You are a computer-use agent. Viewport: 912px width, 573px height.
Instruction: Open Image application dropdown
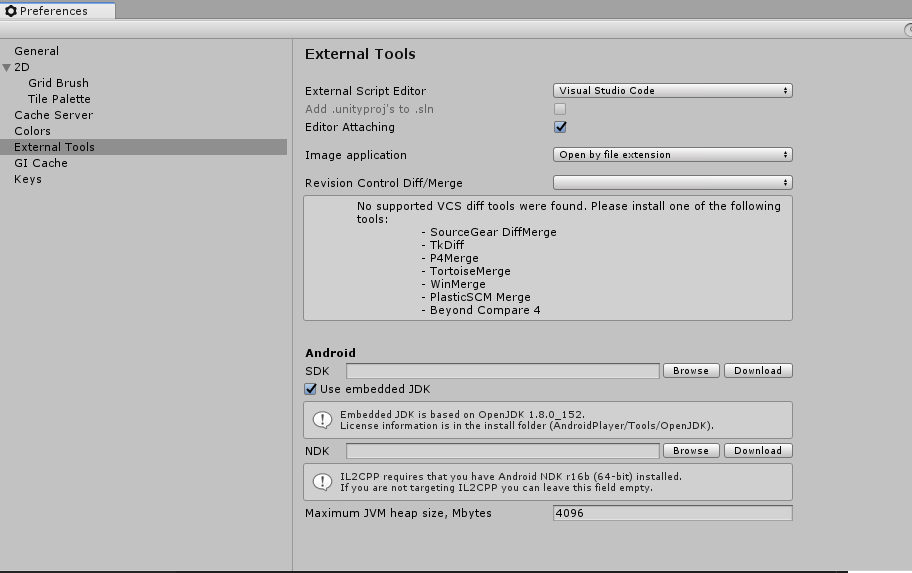coord(672,155)
